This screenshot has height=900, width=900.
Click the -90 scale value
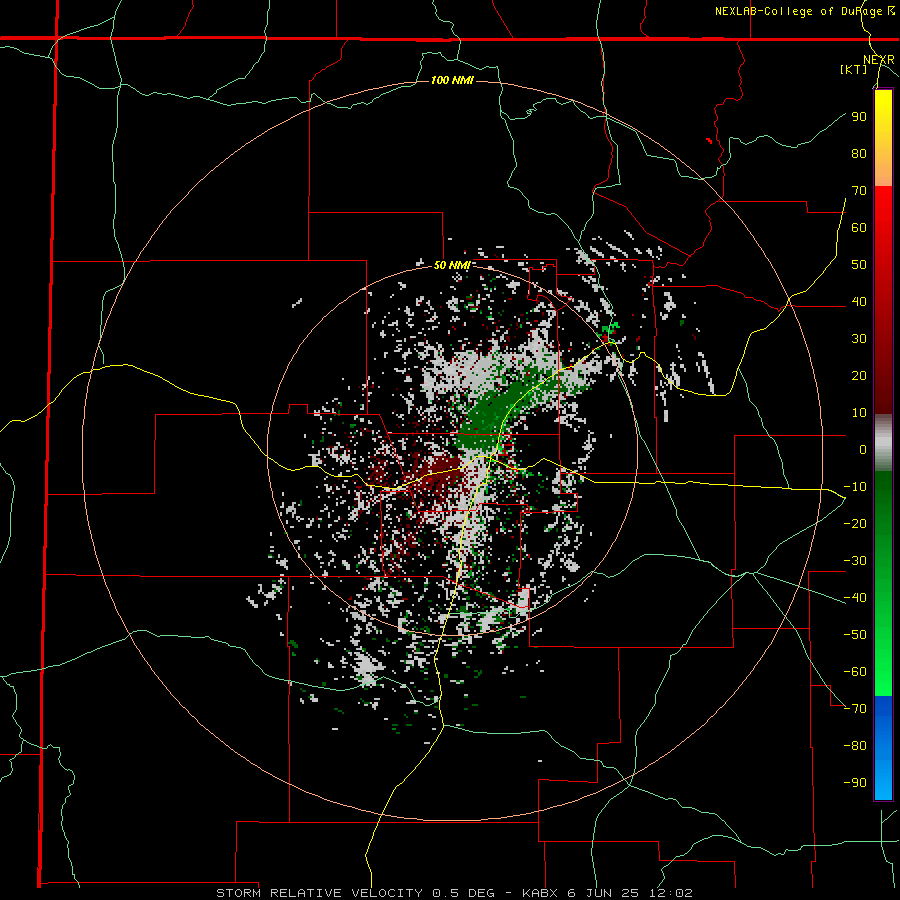click(855, 783)
